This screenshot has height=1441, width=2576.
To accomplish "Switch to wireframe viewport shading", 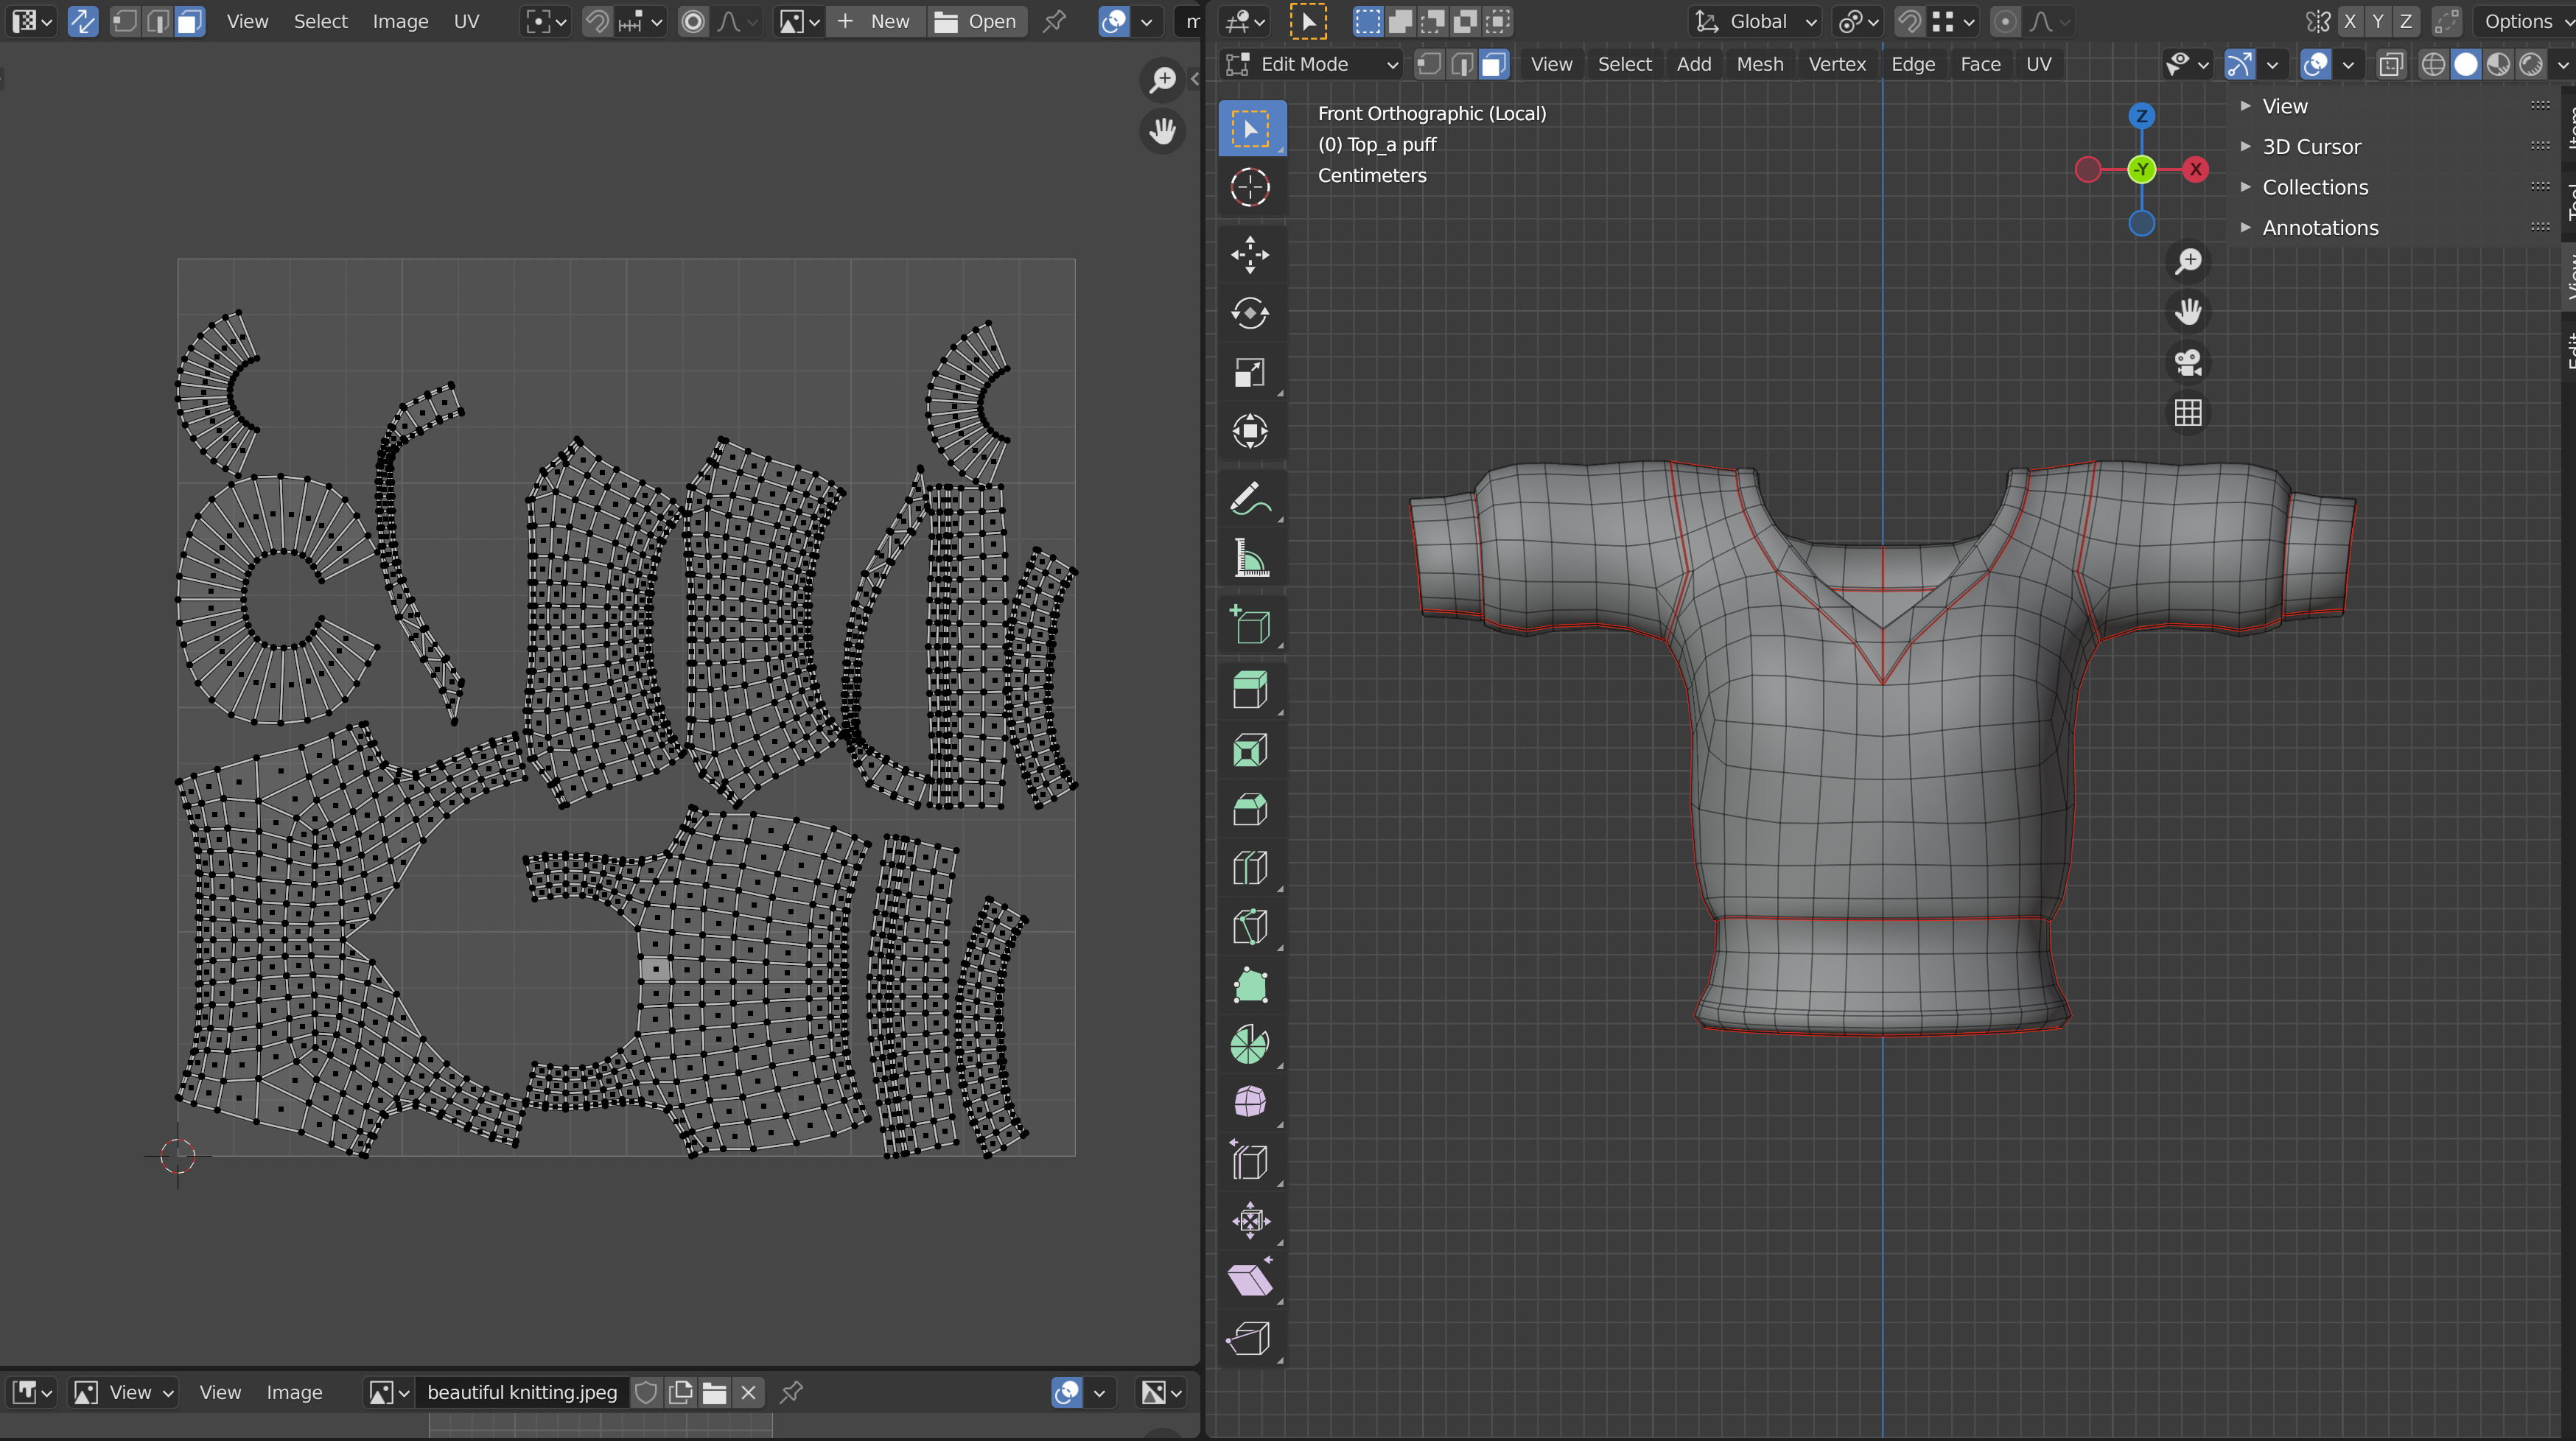I will click(2433, 64).
